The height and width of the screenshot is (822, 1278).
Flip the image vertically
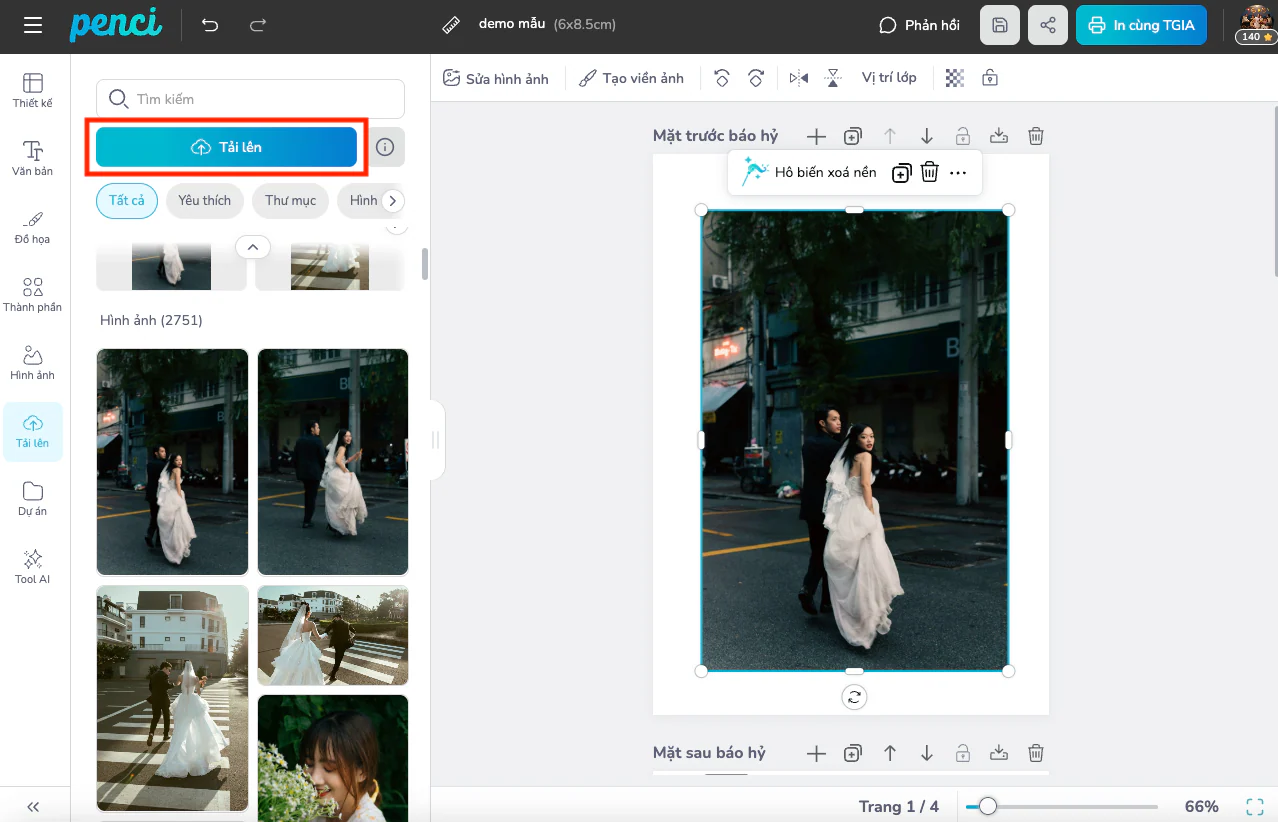(x=833, y=78)
